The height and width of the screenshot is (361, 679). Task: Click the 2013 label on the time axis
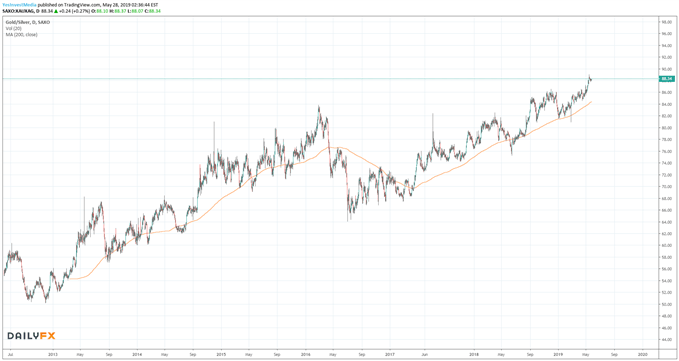(x=53, y=354)
